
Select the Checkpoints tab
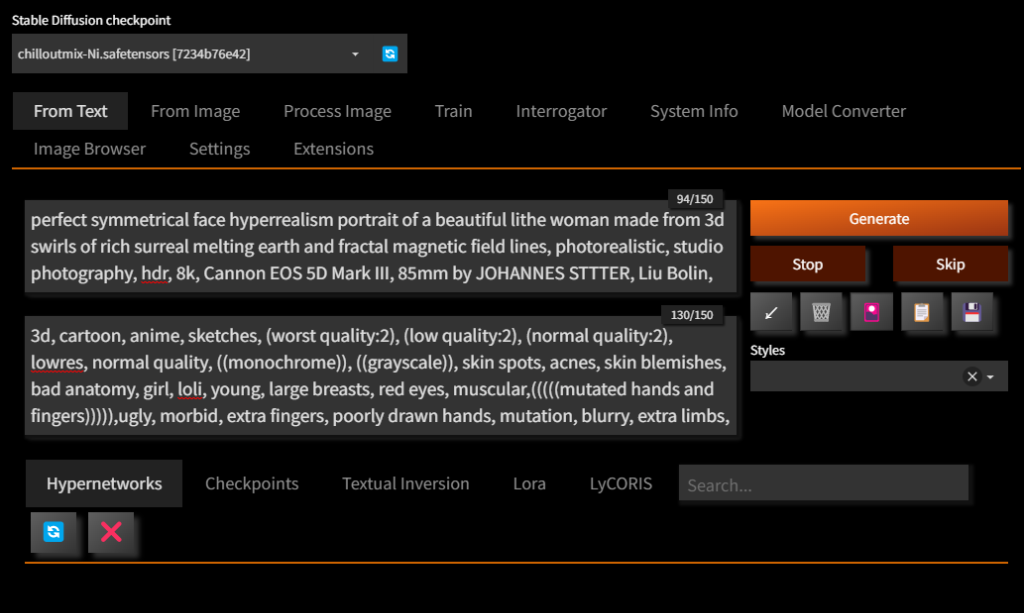click(x=252, y=484)
